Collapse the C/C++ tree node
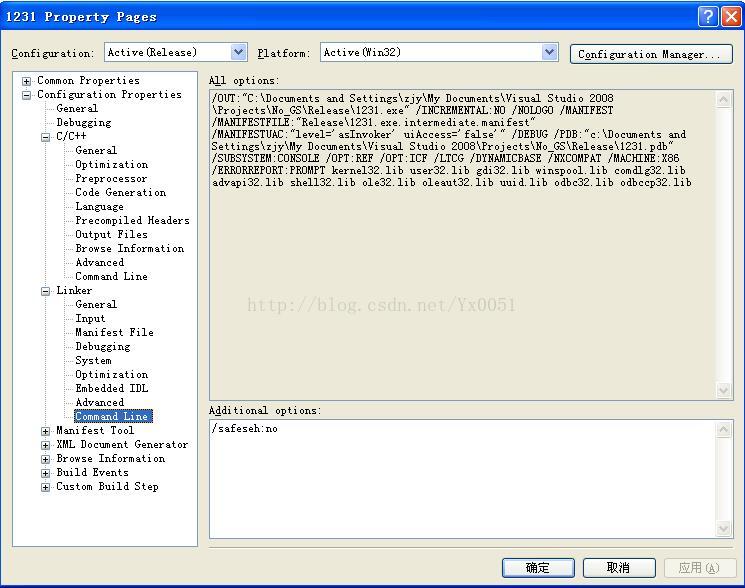 pyautogui.click(x=46, y=137)
